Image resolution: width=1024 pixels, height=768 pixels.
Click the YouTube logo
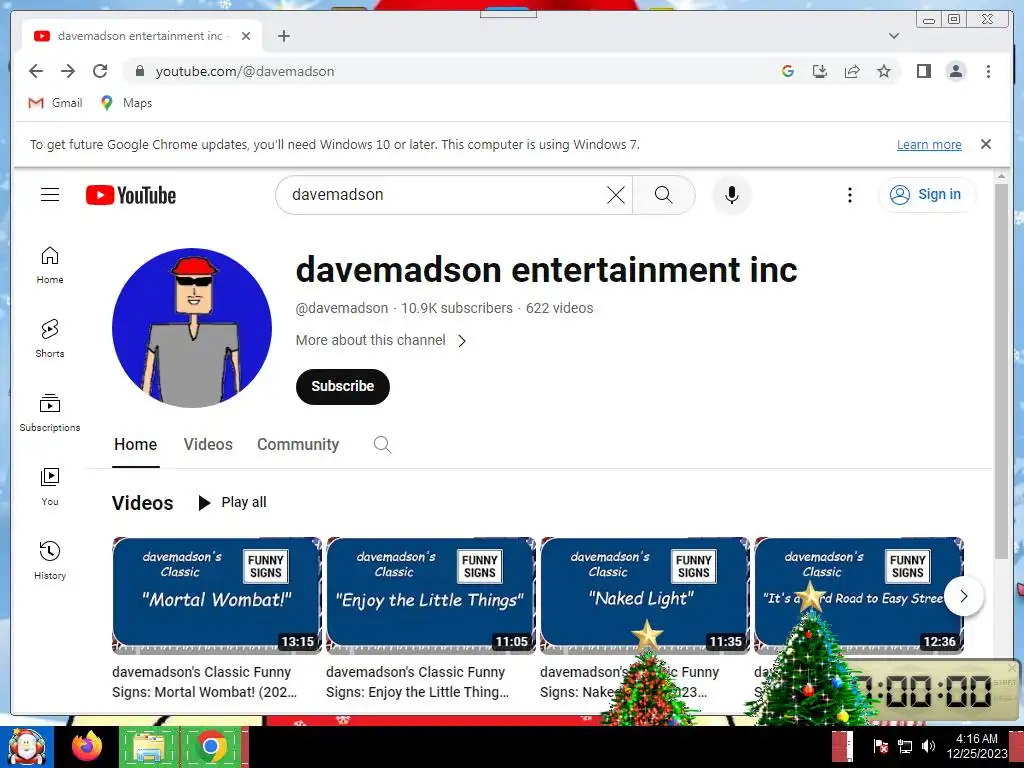pos(131,195)
